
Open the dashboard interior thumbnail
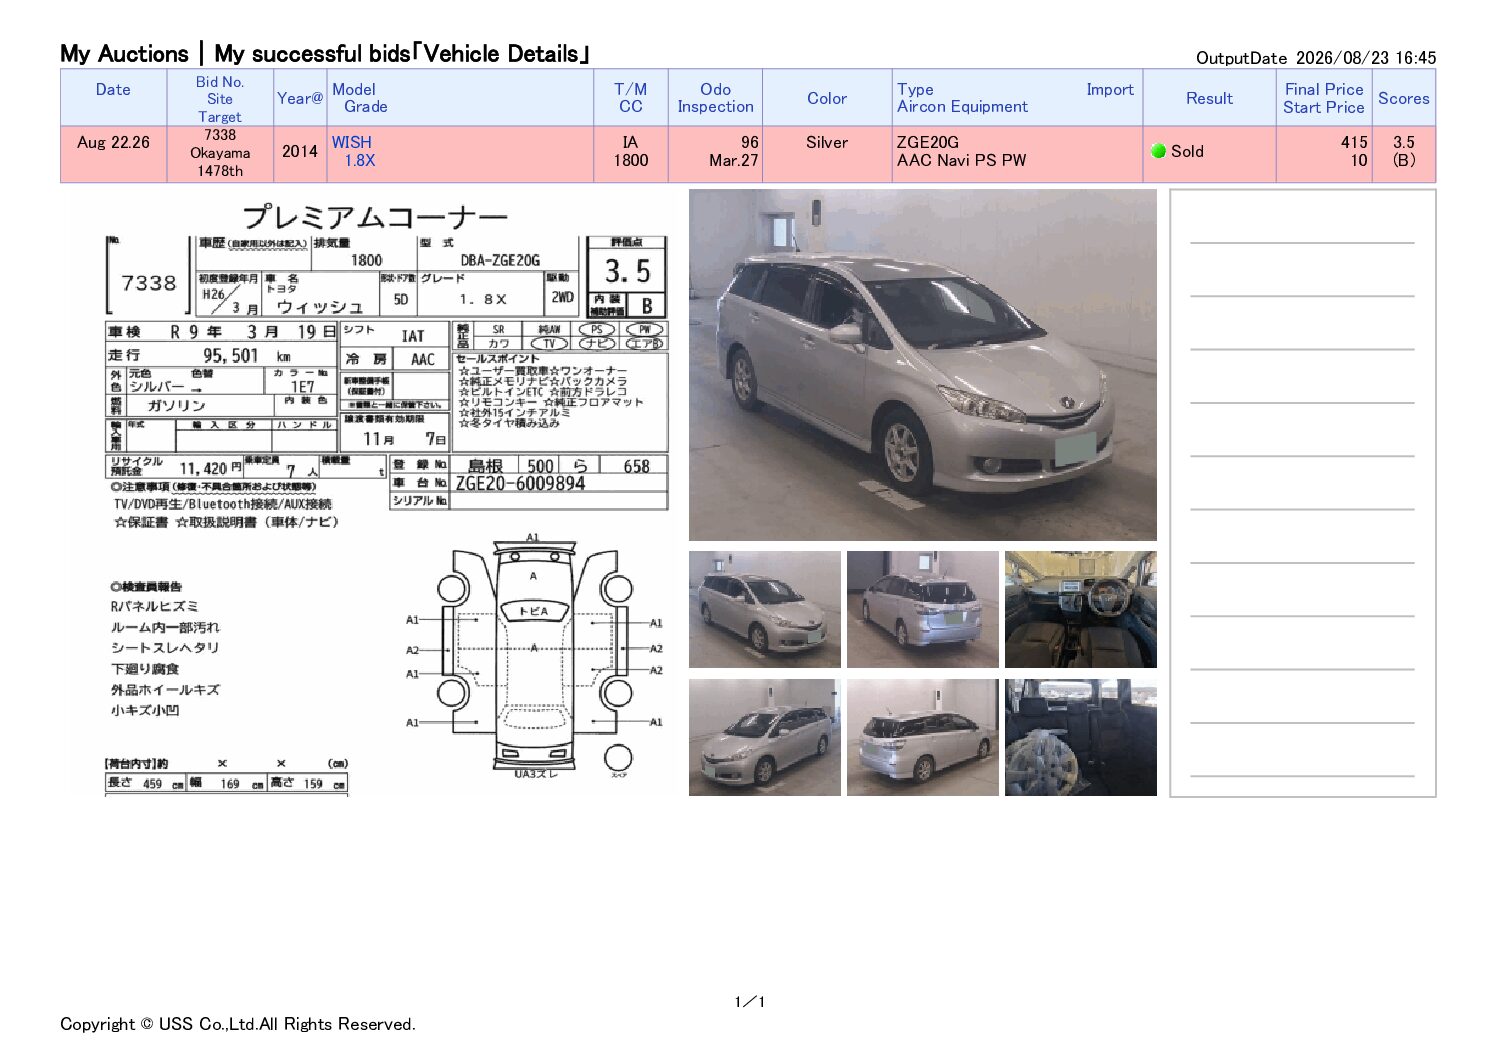(x=1080, y=609)
